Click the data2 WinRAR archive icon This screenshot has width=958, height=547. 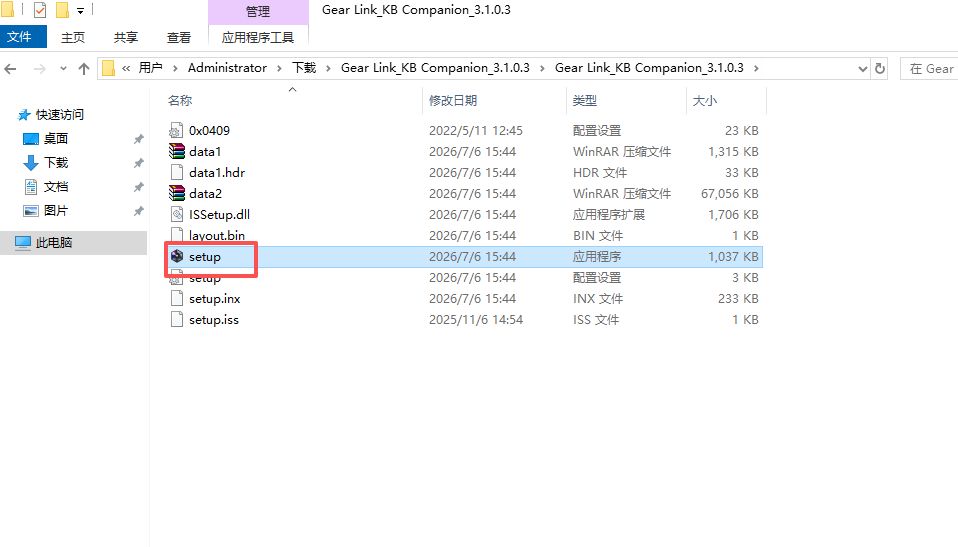point(177,193)
